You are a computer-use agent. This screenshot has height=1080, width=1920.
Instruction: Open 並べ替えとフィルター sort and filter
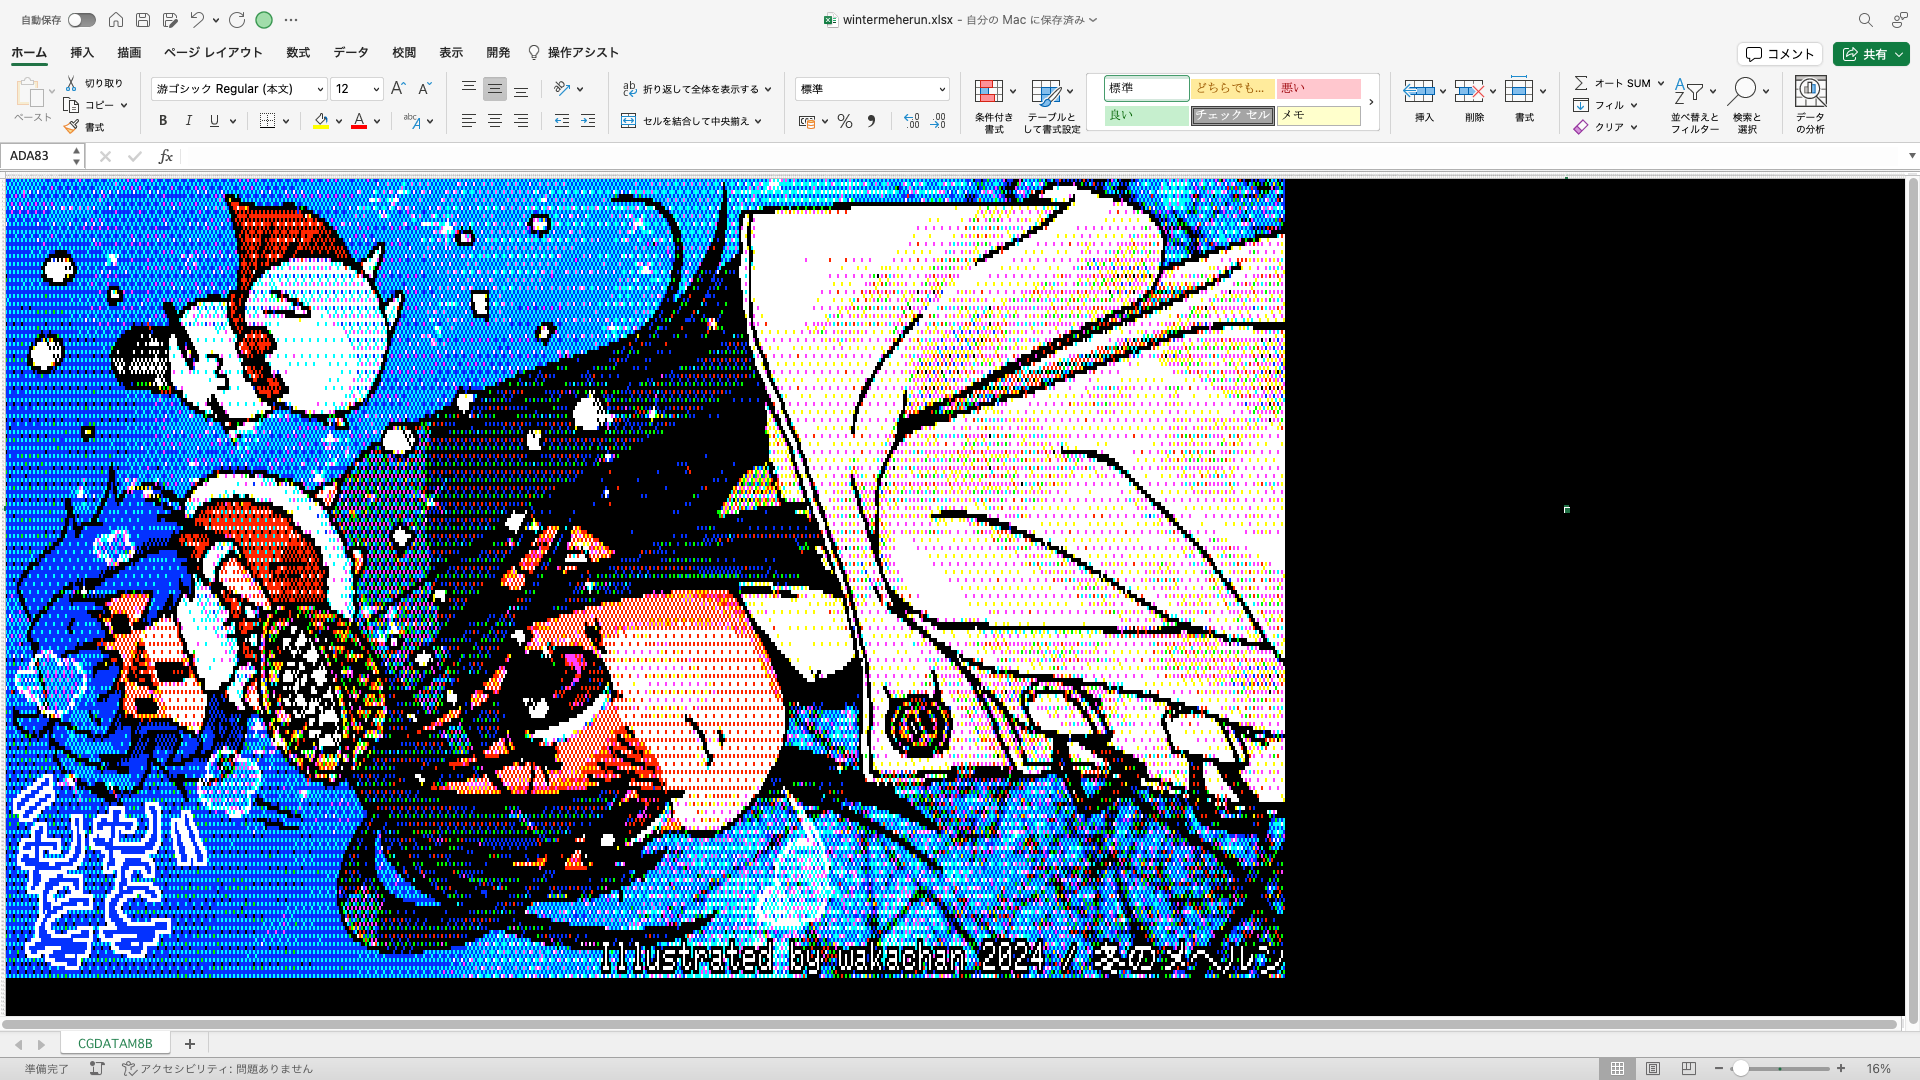pos(1694,105)
